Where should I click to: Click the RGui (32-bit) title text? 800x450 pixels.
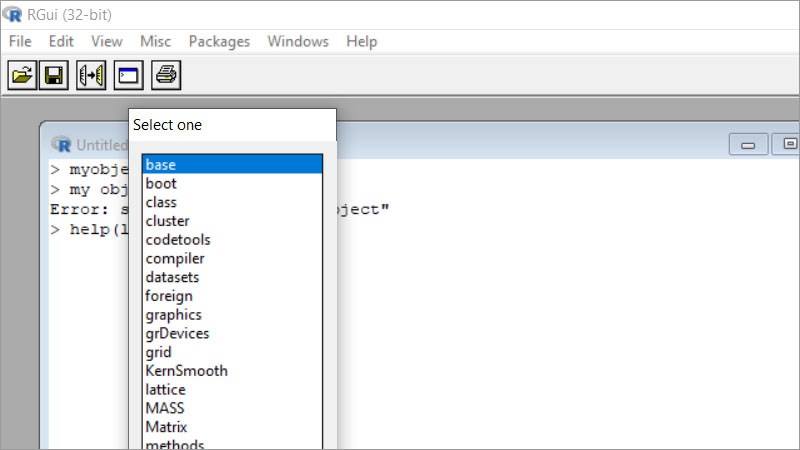pyautogui.click(x=69, y=15)
